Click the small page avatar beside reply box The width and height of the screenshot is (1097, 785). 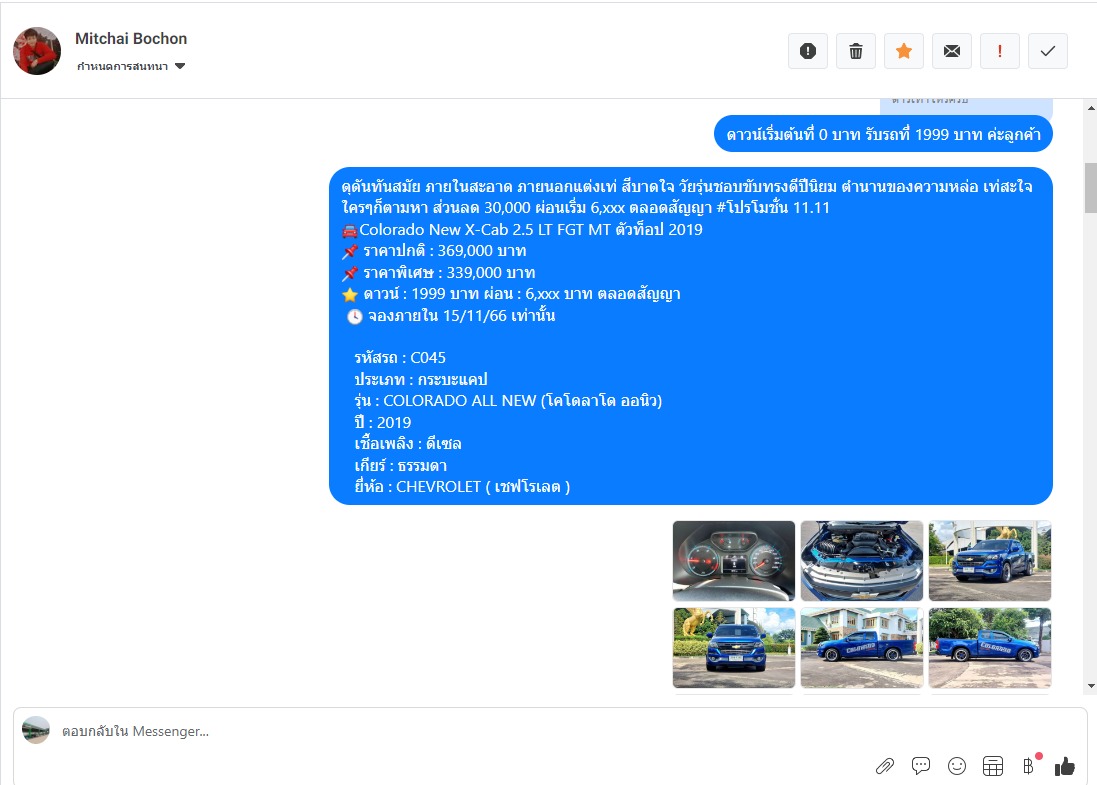[x=36, y=730]
